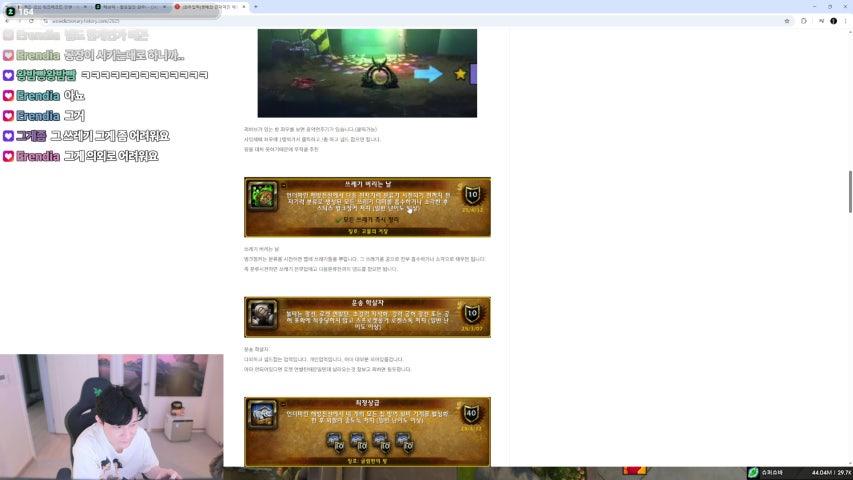Reload the page with the refresh icon
The width and height of the screenshot is (853, 480).
coord(32,21)
